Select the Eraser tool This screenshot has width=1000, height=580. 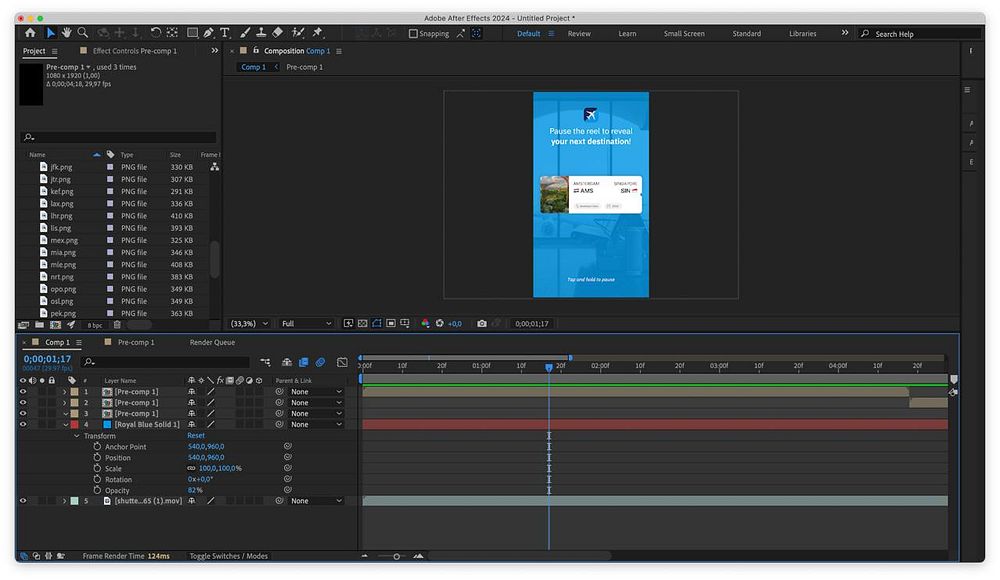[278, 33]
